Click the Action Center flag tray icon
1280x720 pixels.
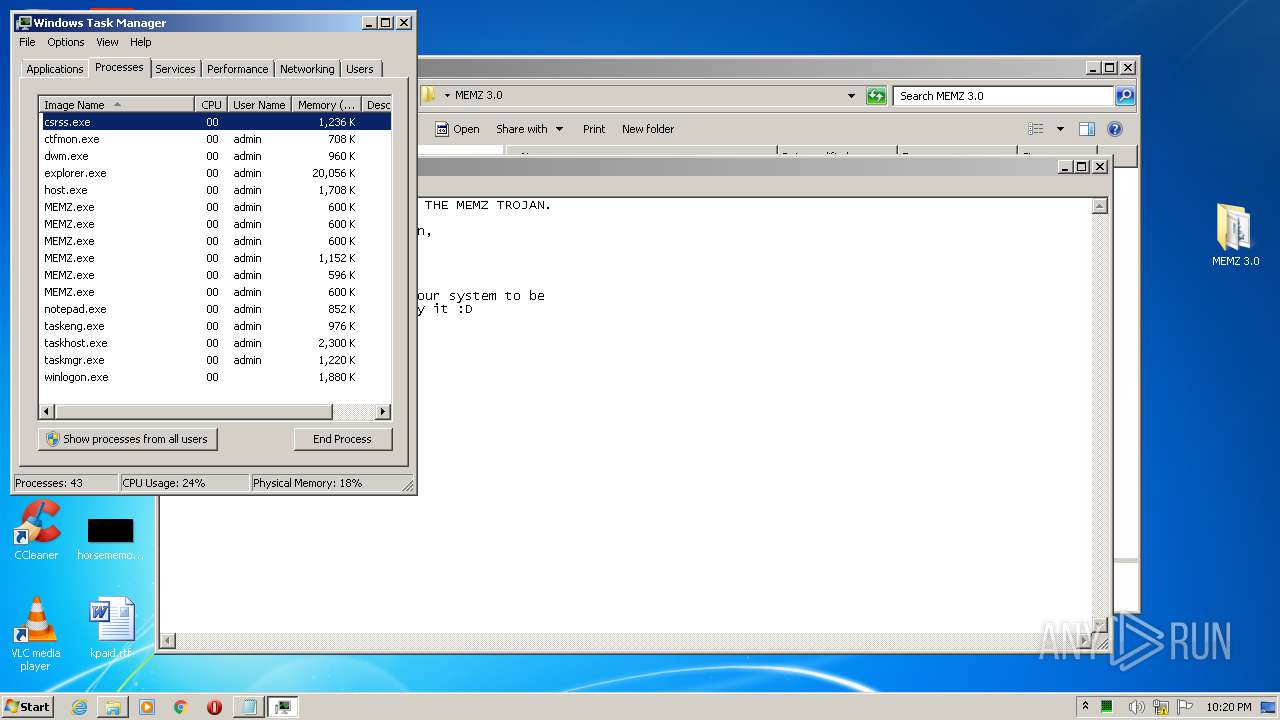tap(1186, 707)
